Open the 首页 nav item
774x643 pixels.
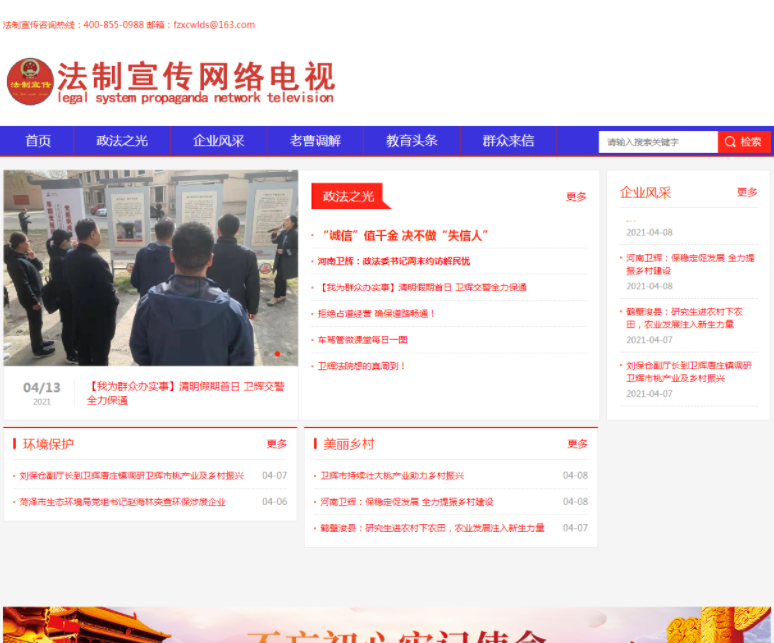pyautogui.click(x=39, y=141)
